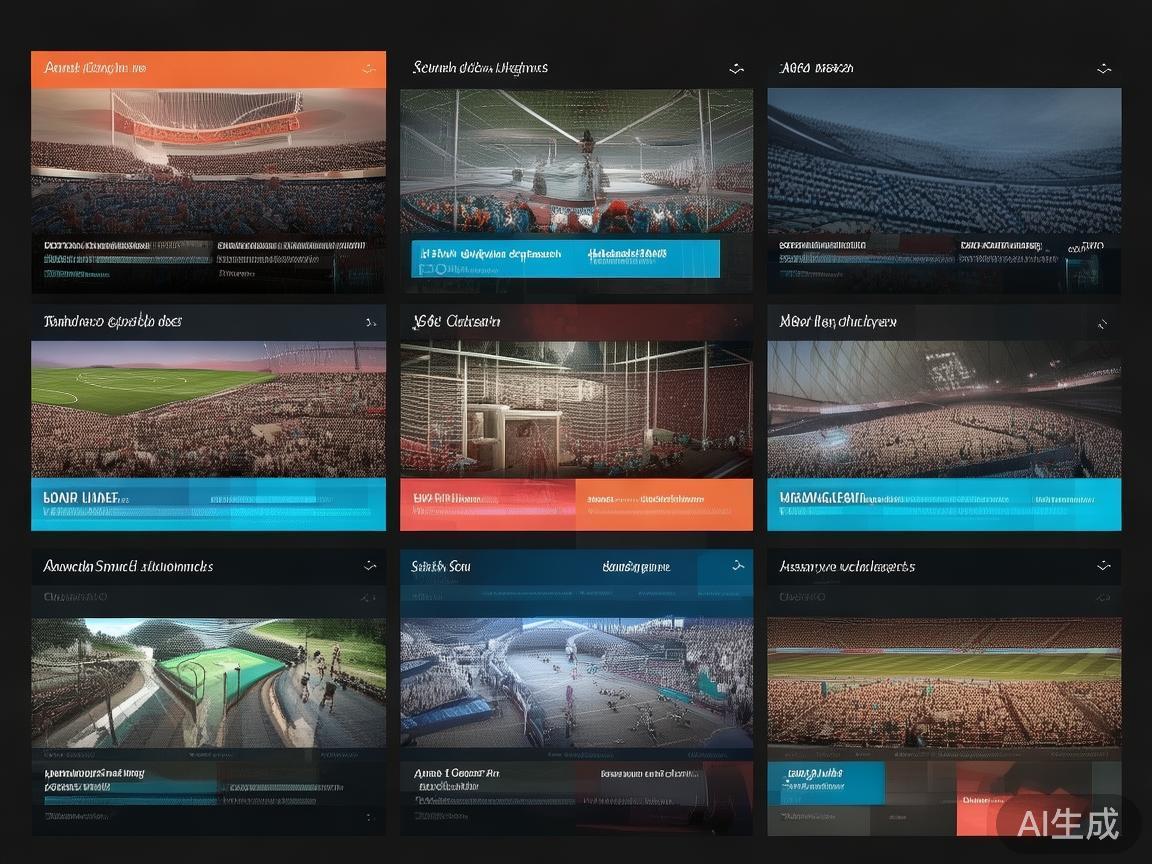Viewport: 1152px width, 864px height.
Task: Expand the sub-row under the aerial pitch card header
Action: click(368, 598)
